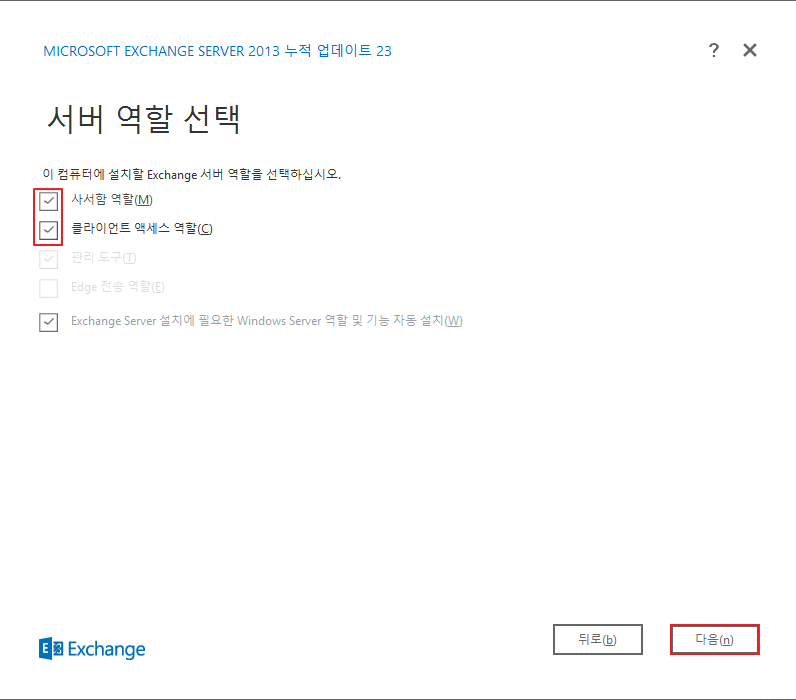Click the Microsoft Exchange Server 2013 title text
This screenshot has height=700, width=796.
217,51
